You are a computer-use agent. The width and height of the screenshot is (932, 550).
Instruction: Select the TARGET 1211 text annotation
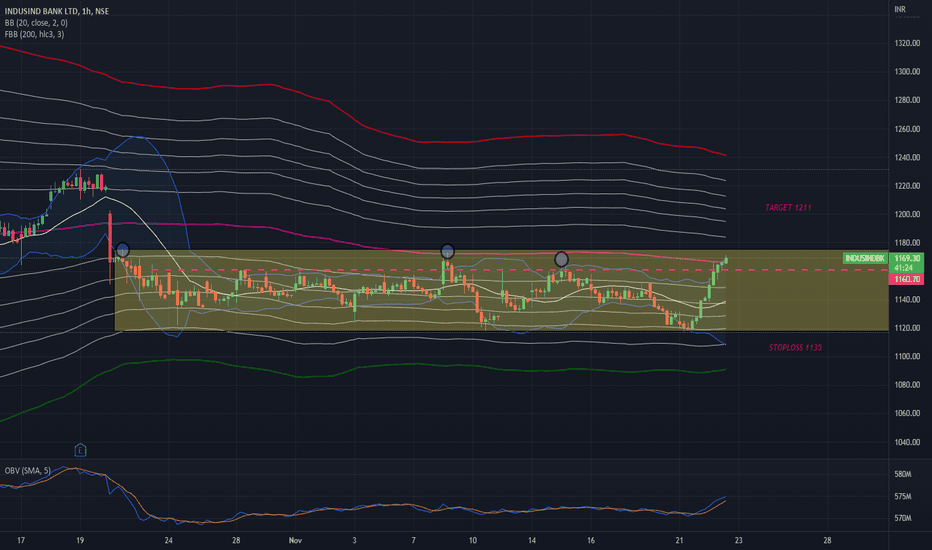pyautogui.click(x=788, y=208)
